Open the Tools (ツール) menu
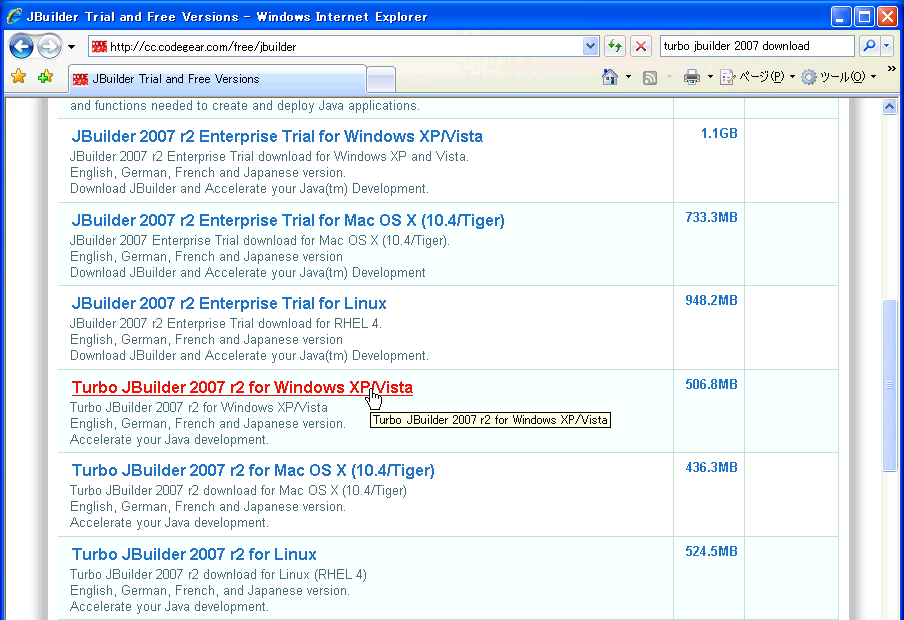Screen dimensions: 904x620 (x=839, y=78)
